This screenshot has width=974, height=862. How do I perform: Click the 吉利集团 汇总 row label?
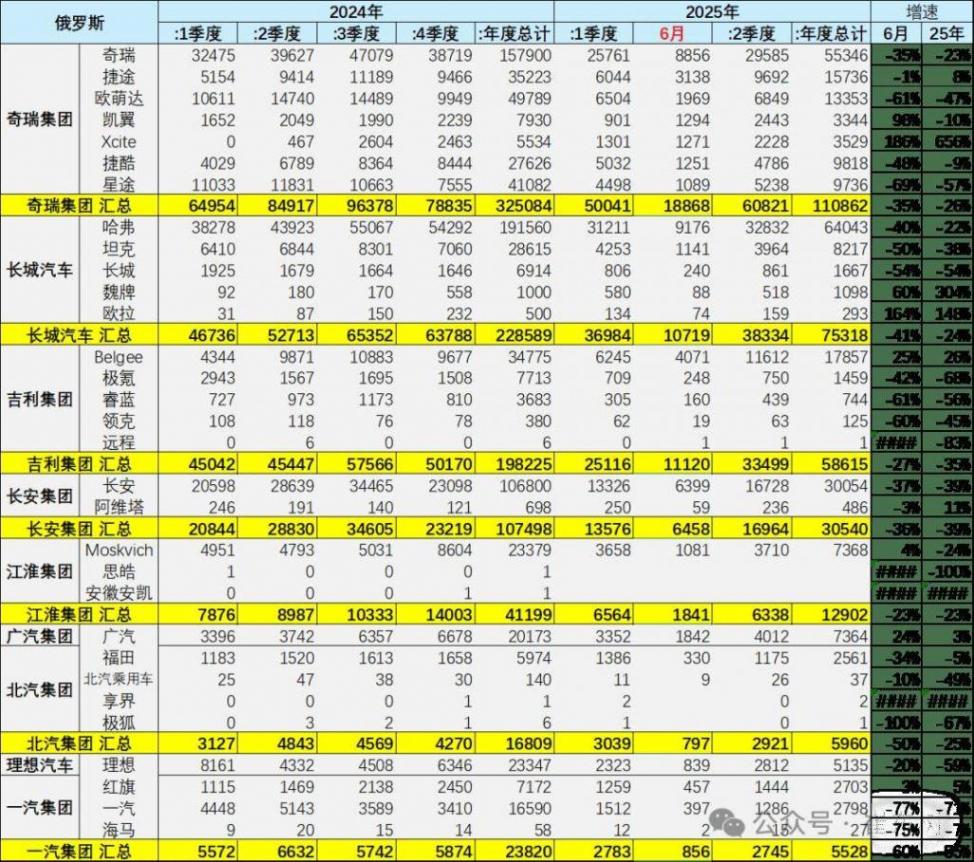click(x=78, y=463)
